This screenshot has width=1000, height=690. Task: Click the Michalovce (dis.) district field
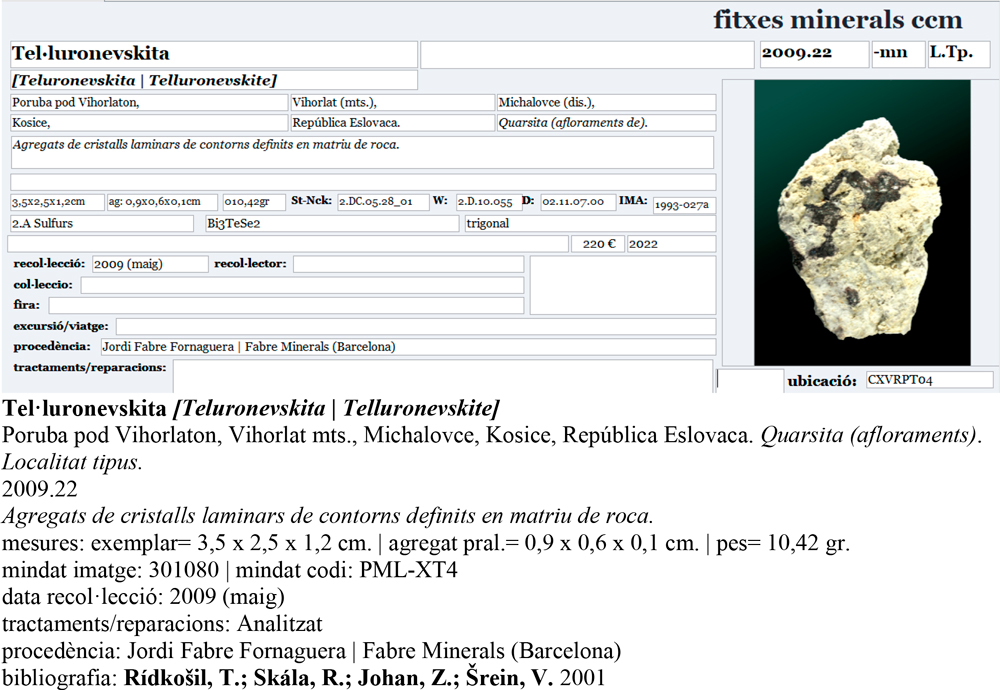pyautogui.click(x=606, y=103)
